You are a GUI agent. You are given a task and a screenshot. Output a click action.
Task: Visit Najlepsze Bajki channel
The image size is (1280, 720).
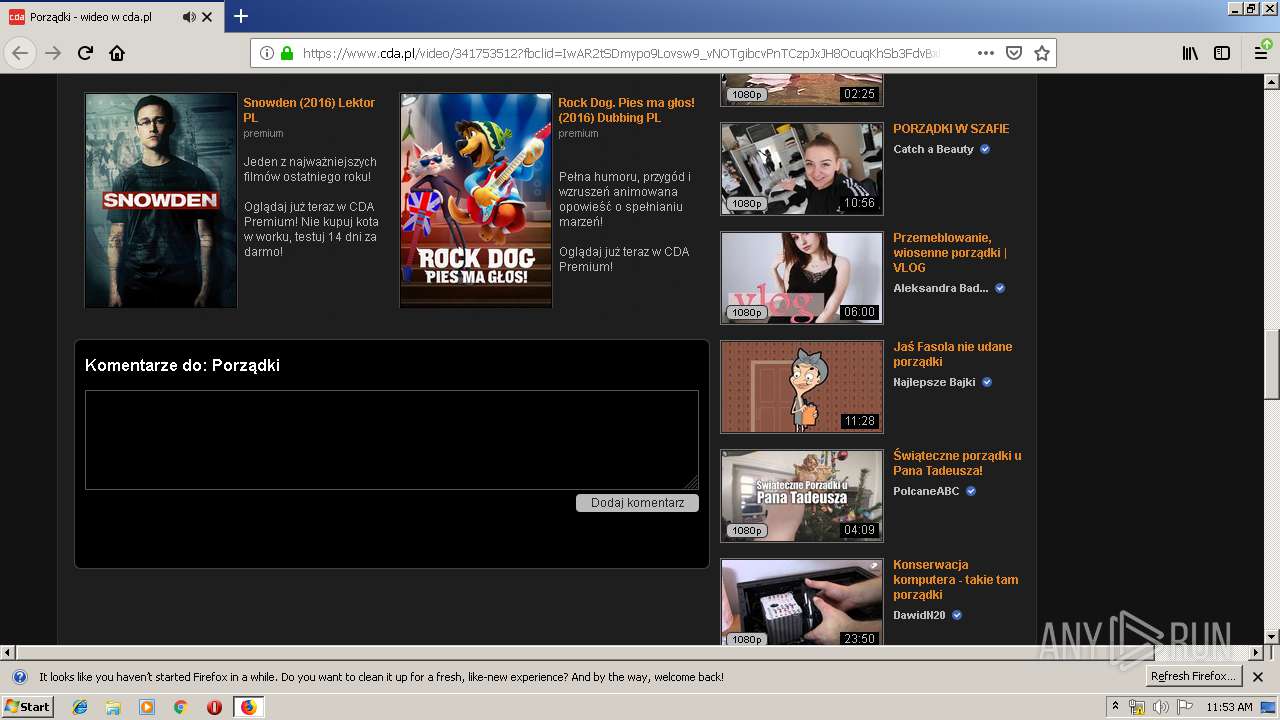[934, 382]
